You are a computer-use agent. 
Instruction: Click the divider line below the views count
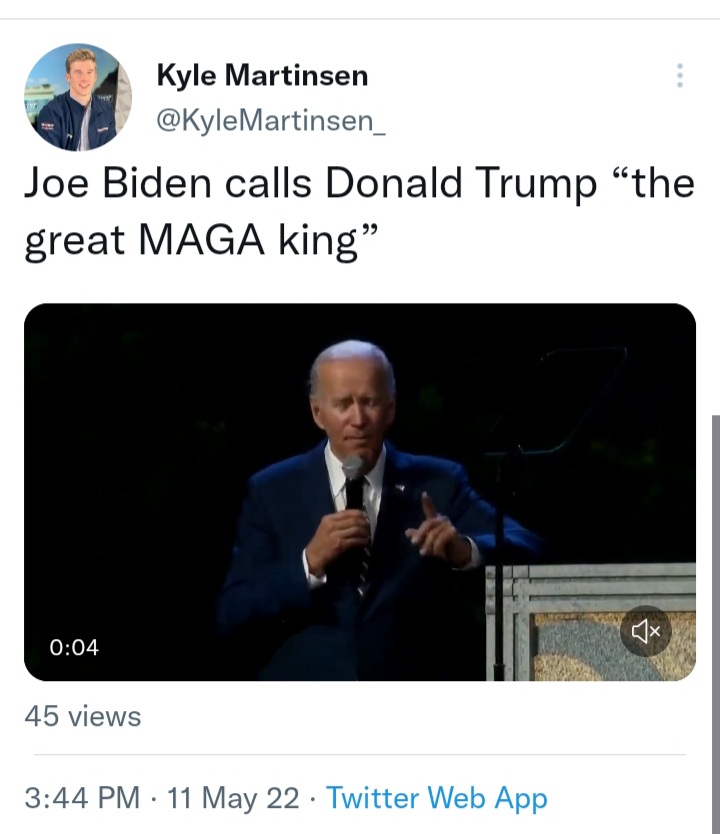[x=359, y=754]
